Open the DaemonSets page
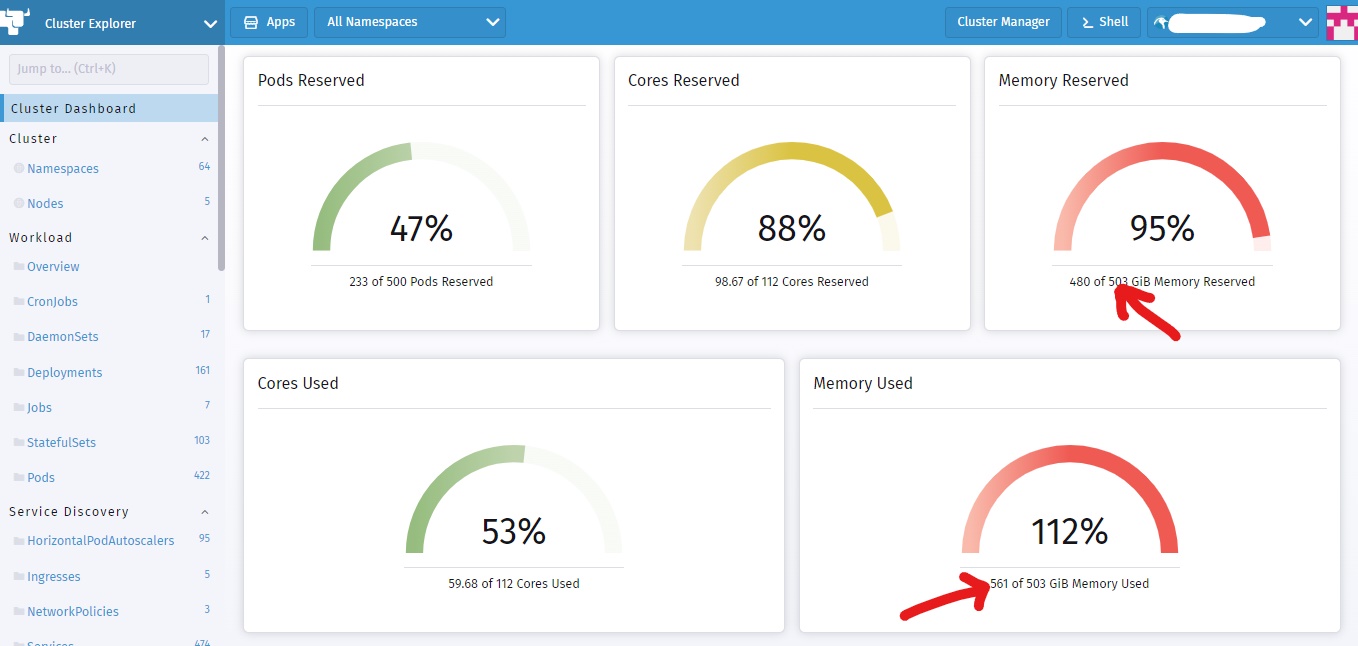 tap(64, 336)
